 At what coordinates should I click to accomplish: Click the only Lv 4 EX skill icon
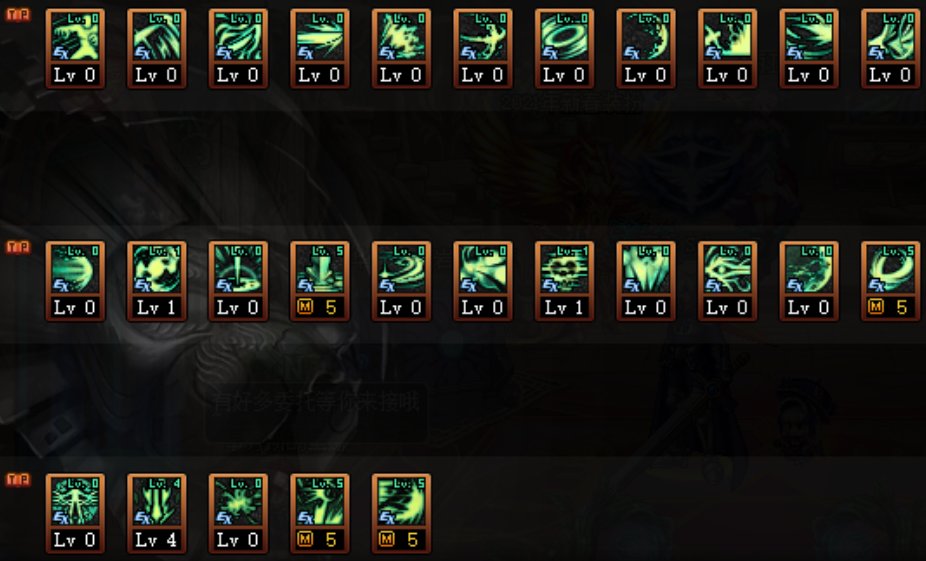click(x=156, y=503)
